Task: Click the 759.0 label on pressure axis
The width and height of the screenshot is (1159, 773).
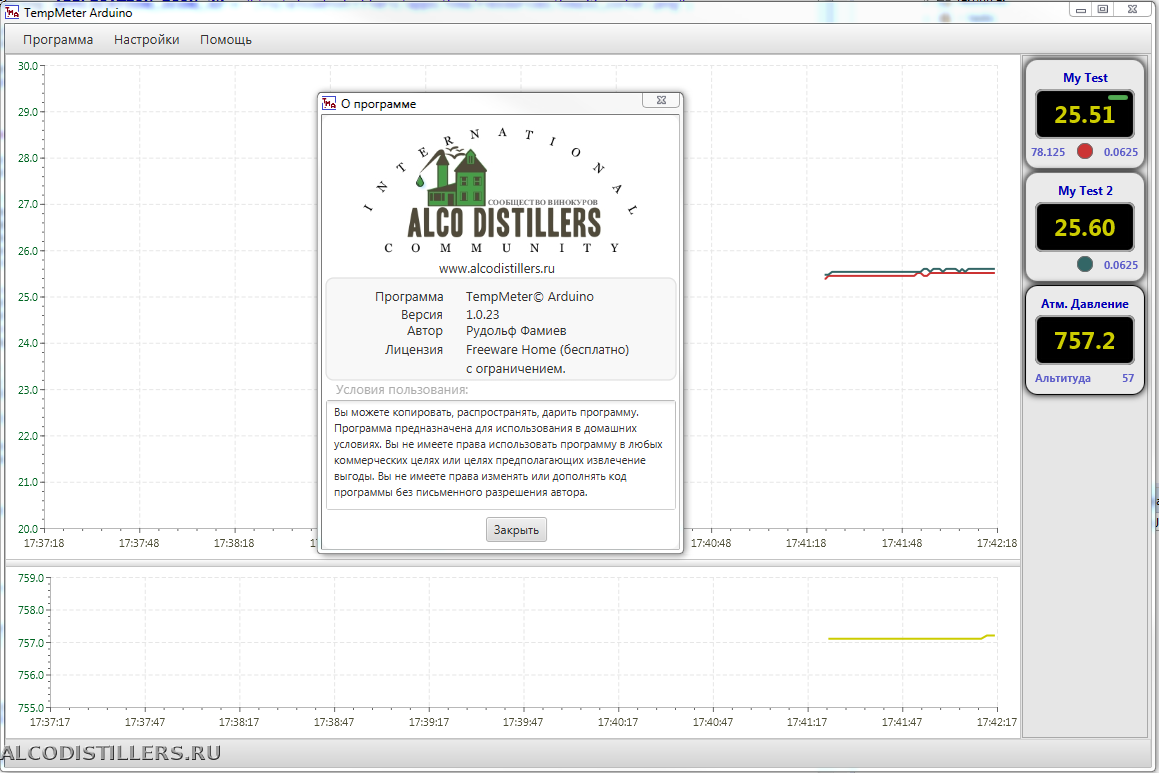Action: (x=30, y=578)
